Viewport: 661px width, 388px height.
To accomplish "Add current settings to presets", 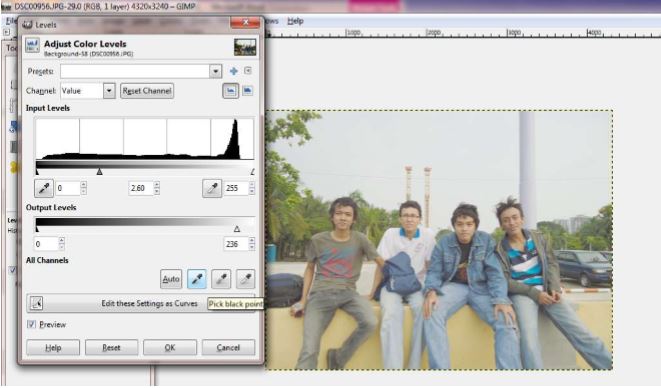I will pyautogui.click(x=234, y=71).
